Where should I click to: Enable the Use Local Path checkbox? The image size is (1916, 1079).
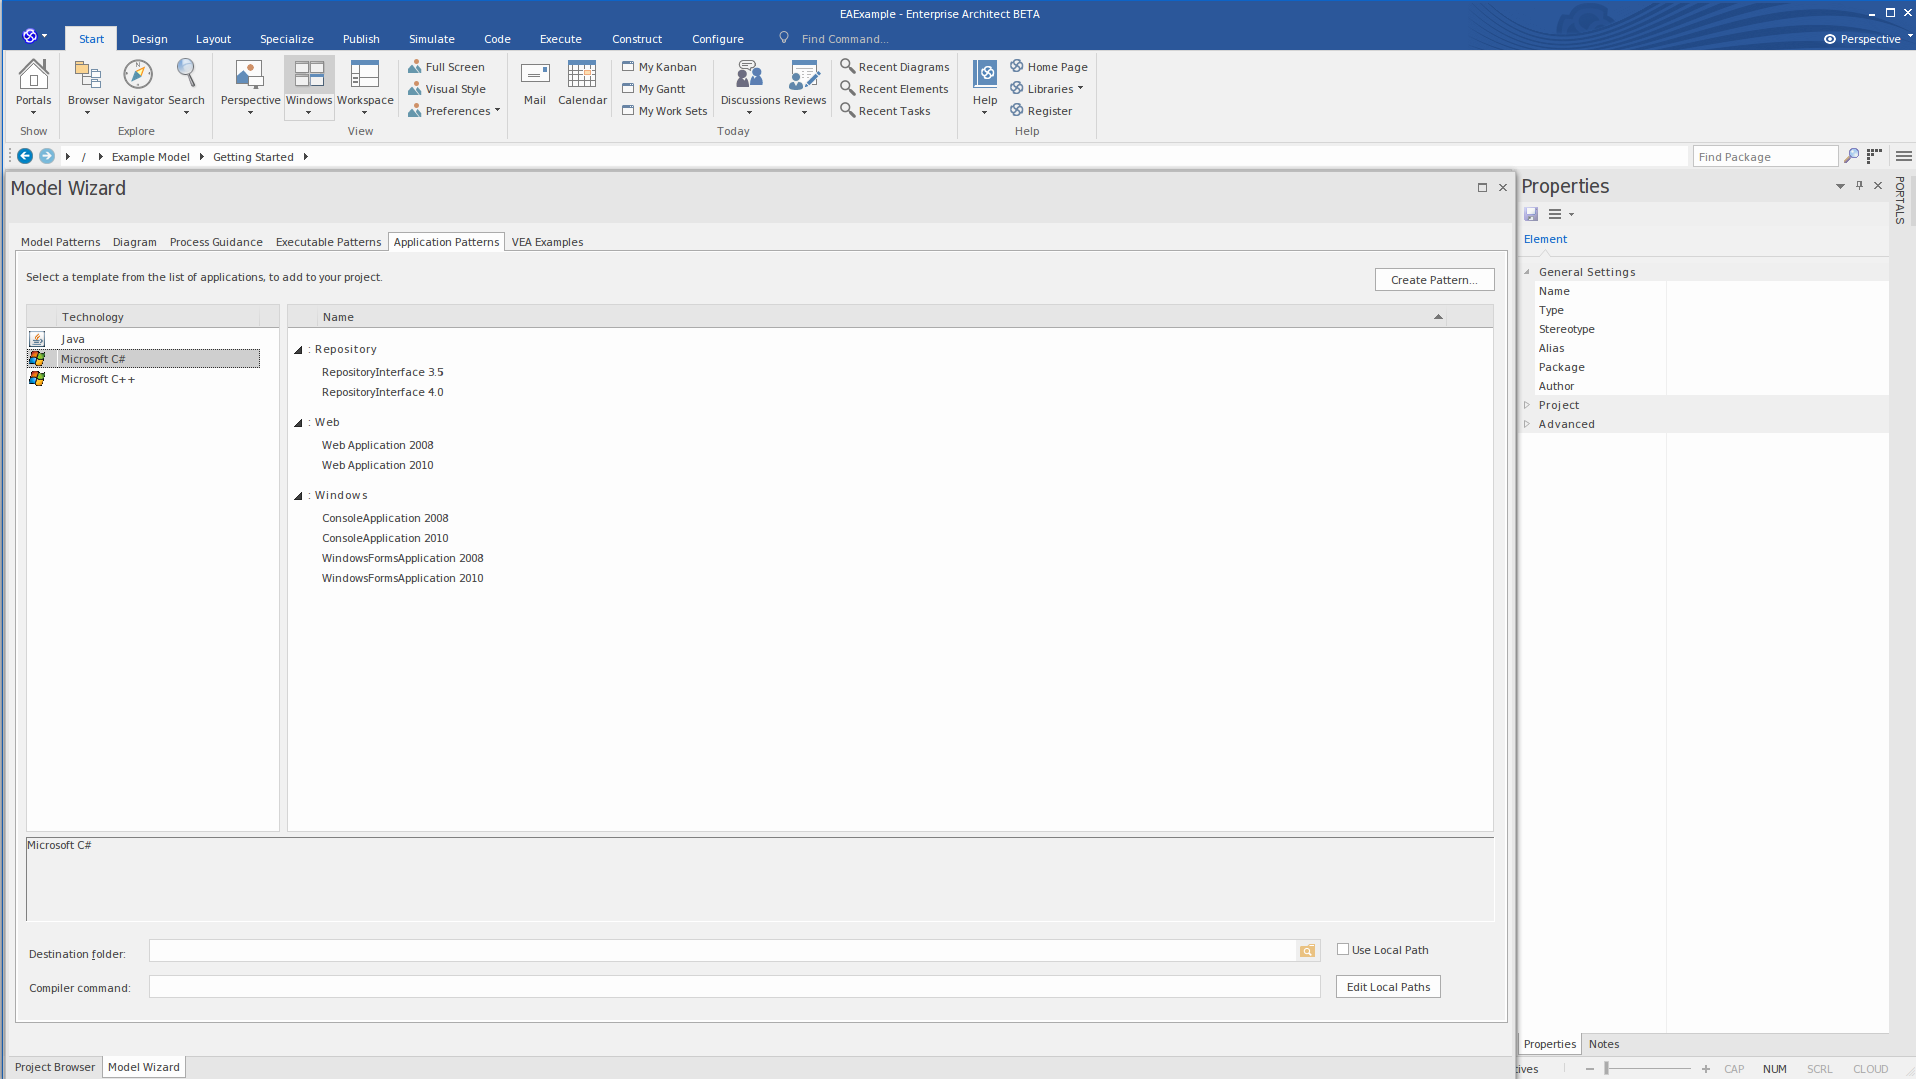tap(1343, 949)
